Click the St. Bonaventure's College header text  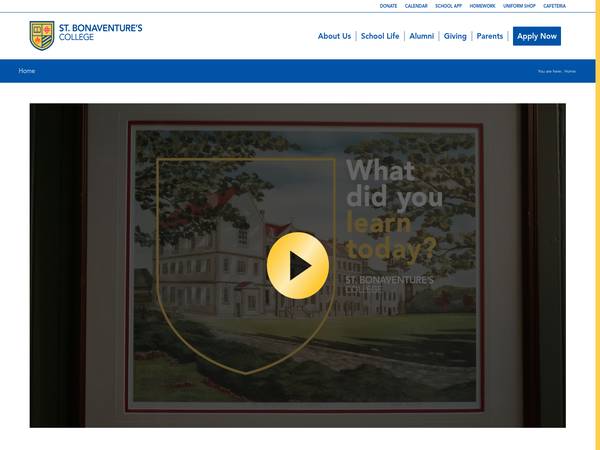coord(100,32)
